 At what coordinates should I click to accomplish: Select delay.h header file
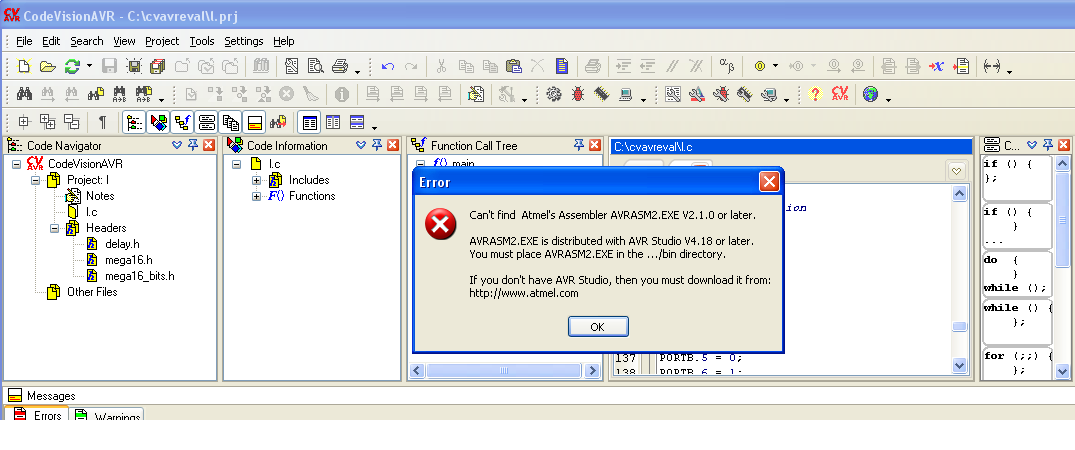pos(123,244)
